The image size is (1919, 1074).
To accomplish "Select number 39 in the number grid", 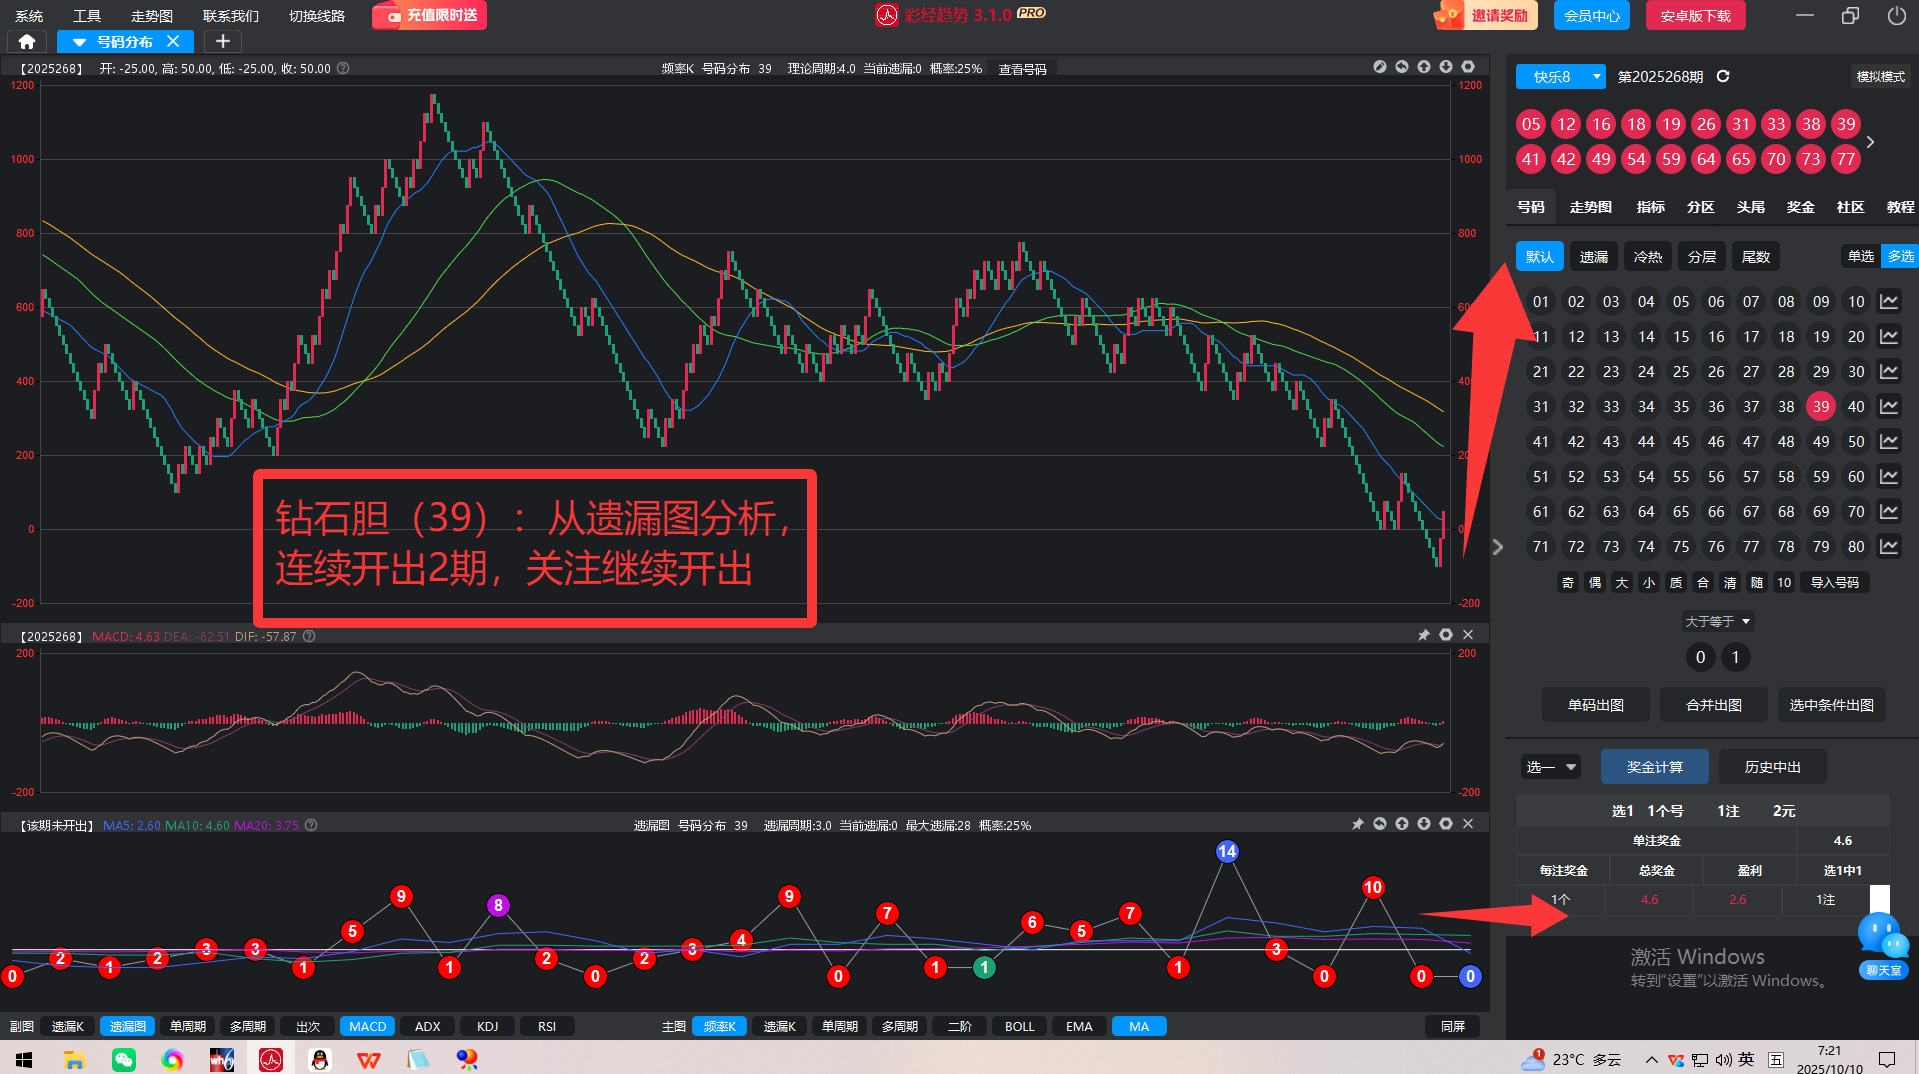I will tap(1820, 407).
